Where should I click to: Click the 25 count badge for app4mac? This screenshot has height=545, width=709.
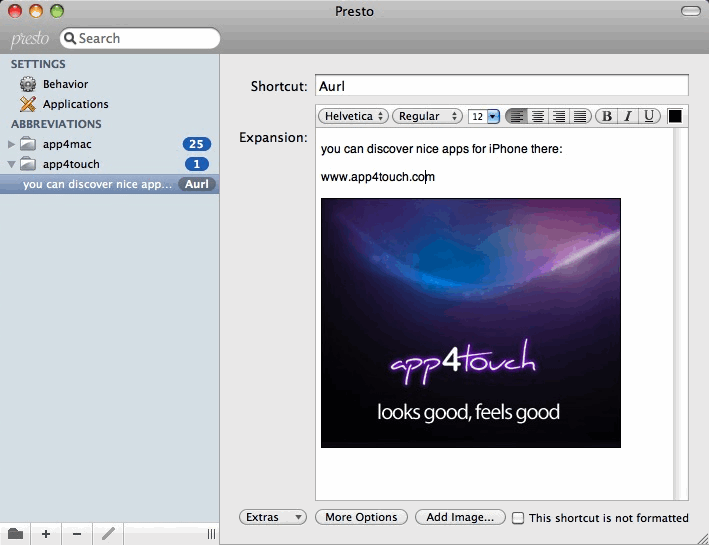(196, 144)
